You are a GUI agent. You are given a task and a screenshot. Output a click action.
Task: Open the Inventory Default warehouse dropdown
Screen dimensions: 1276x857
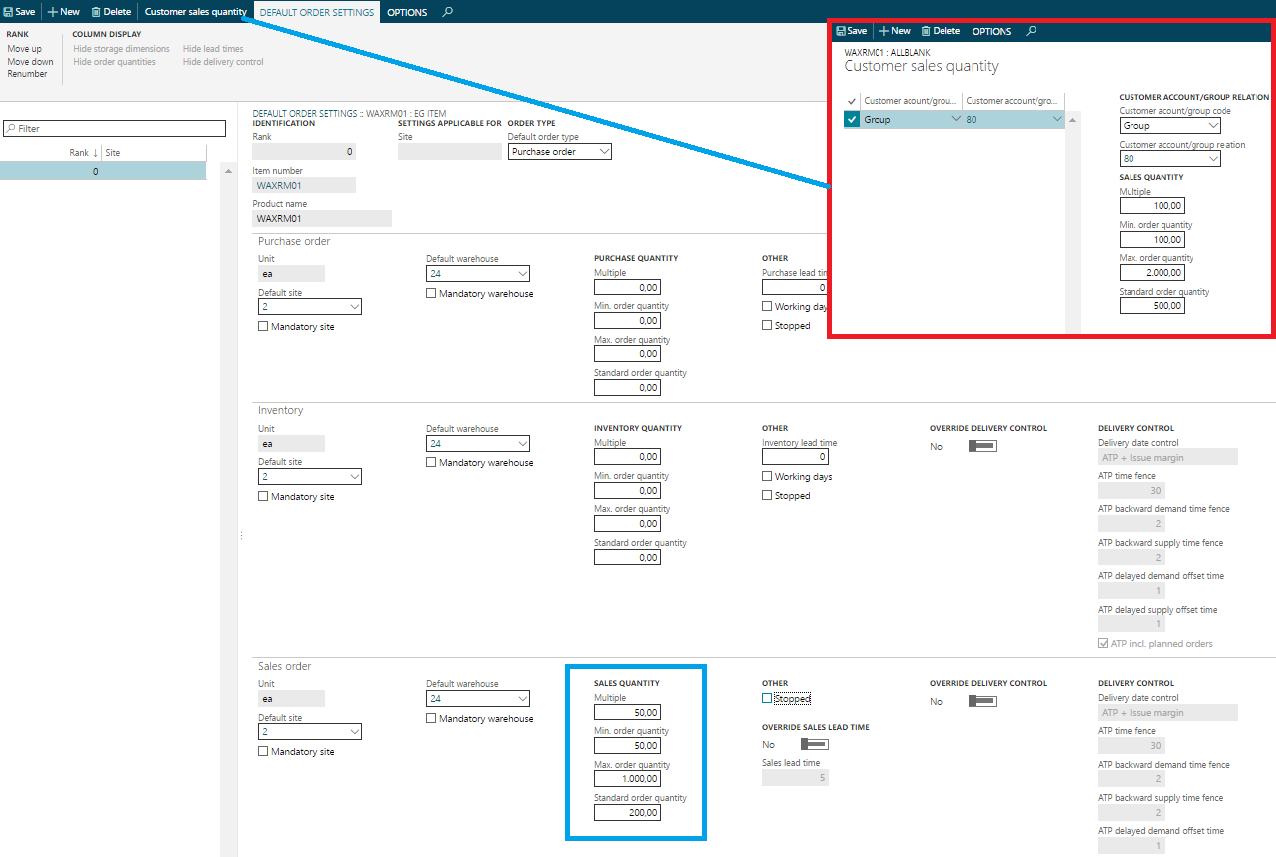pos(523,443)
